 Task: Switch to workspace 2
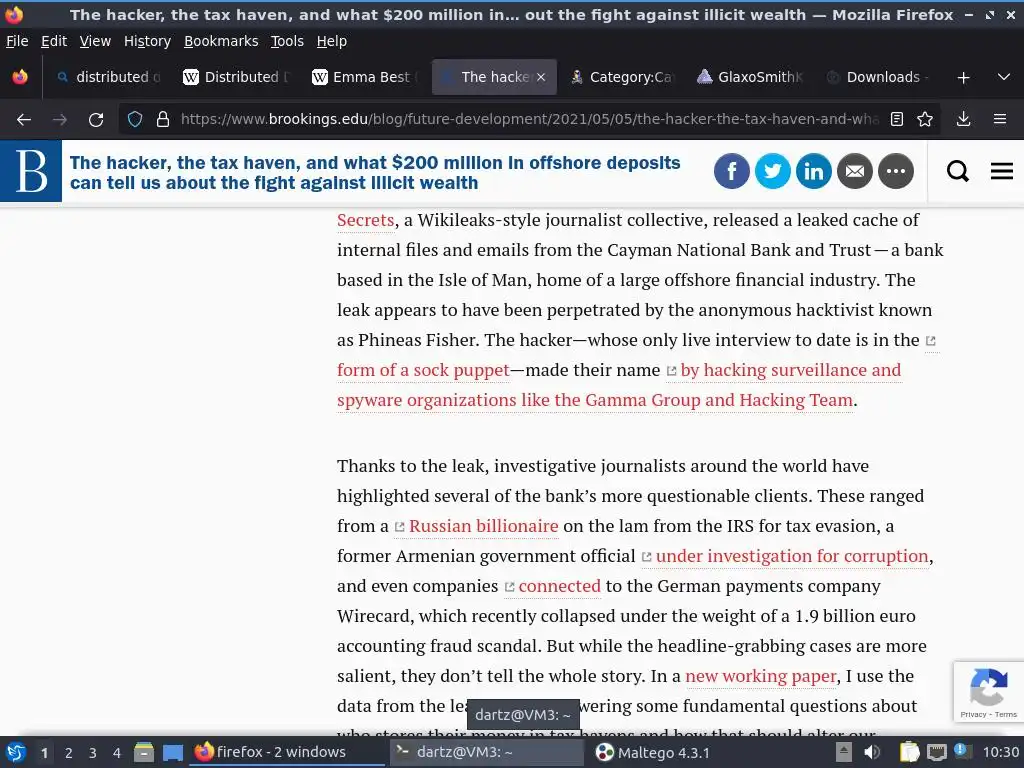pos(69,753)
